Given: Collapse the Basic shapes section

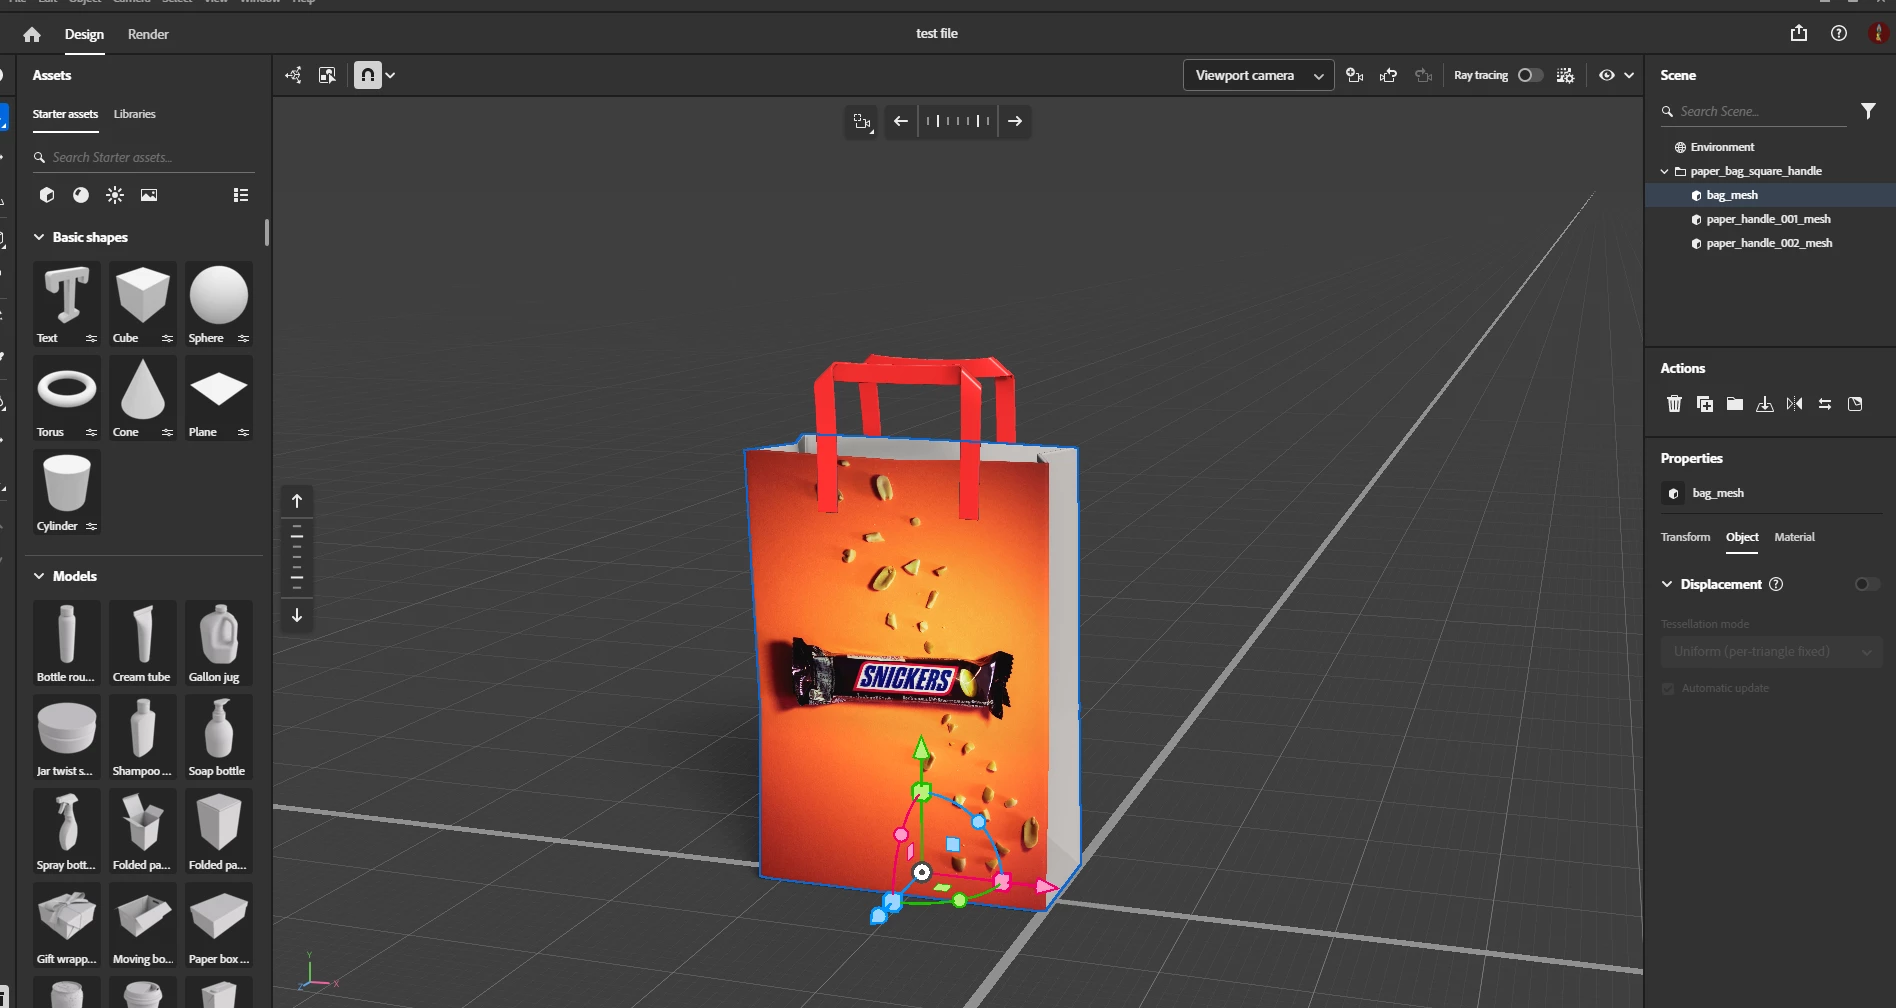Looking at the screenshot, I should point(39,237).
